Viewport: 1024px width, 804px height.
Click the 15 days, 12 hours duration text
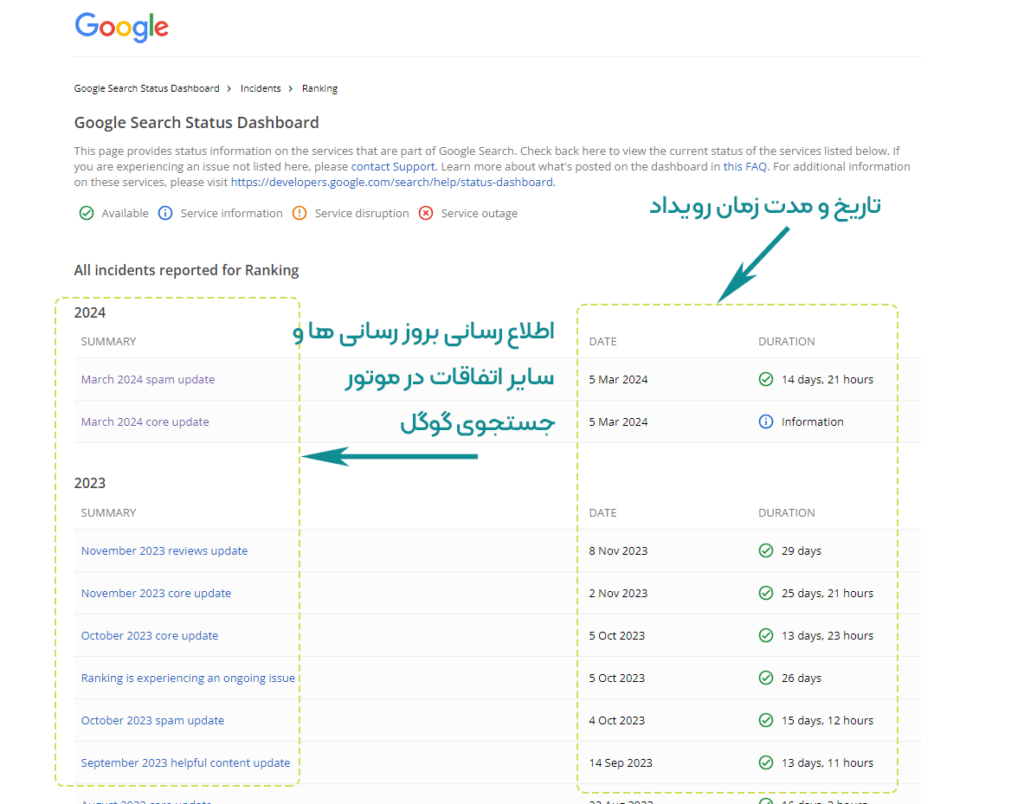827,720
